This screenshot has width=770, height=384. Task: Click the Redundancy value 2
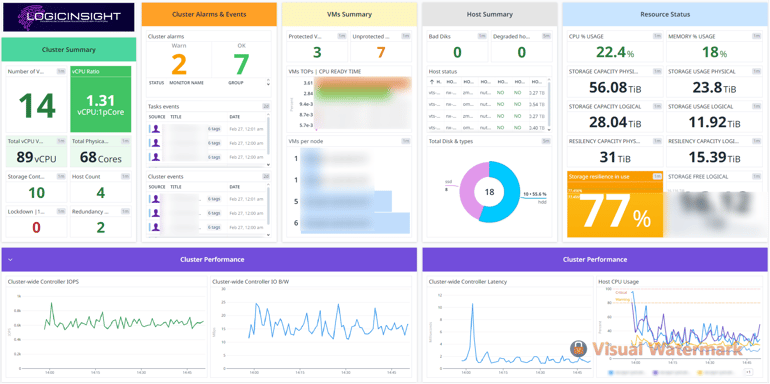pos(101,227)
